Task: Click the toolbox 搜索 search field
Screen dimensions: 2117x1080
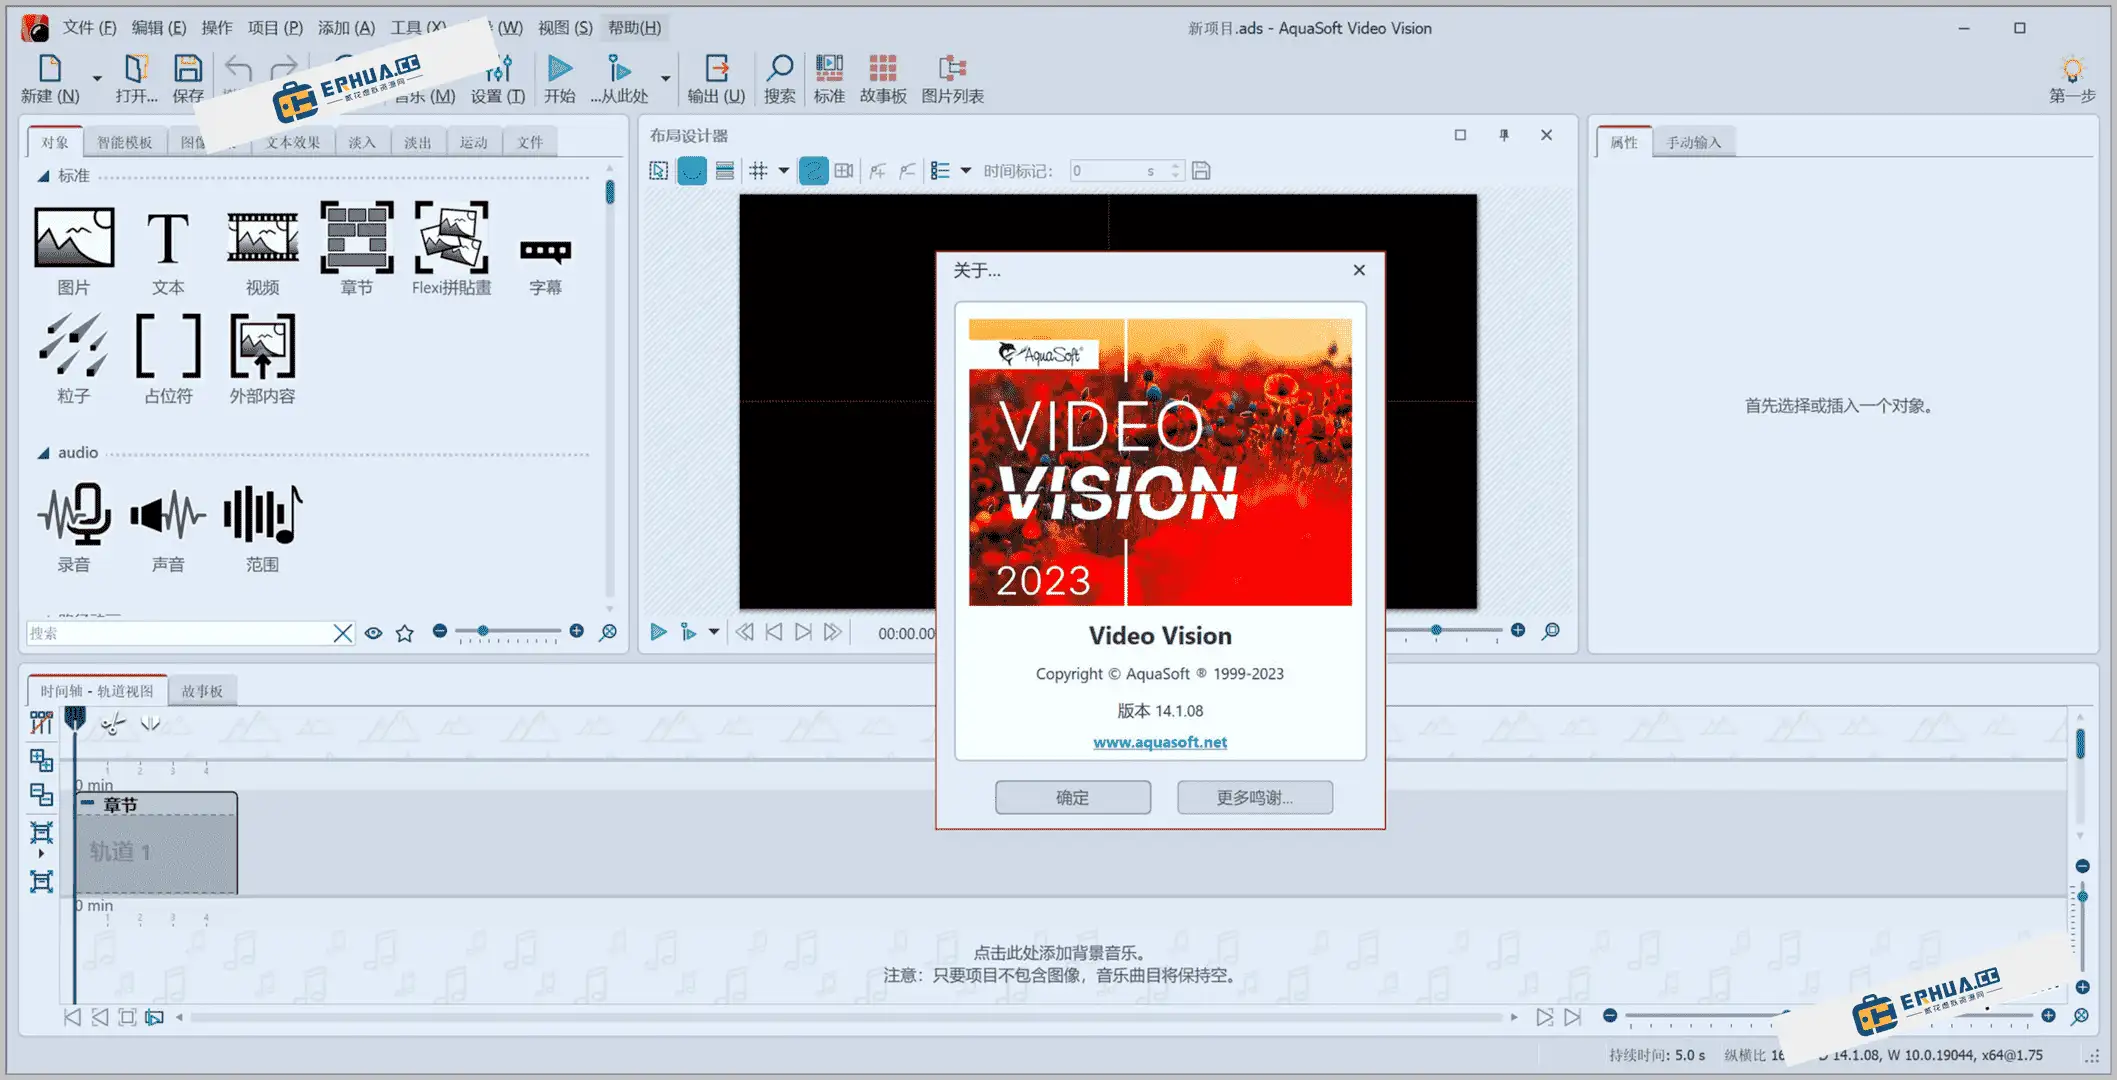Action: pyautogui.click(x=178, y=633)
